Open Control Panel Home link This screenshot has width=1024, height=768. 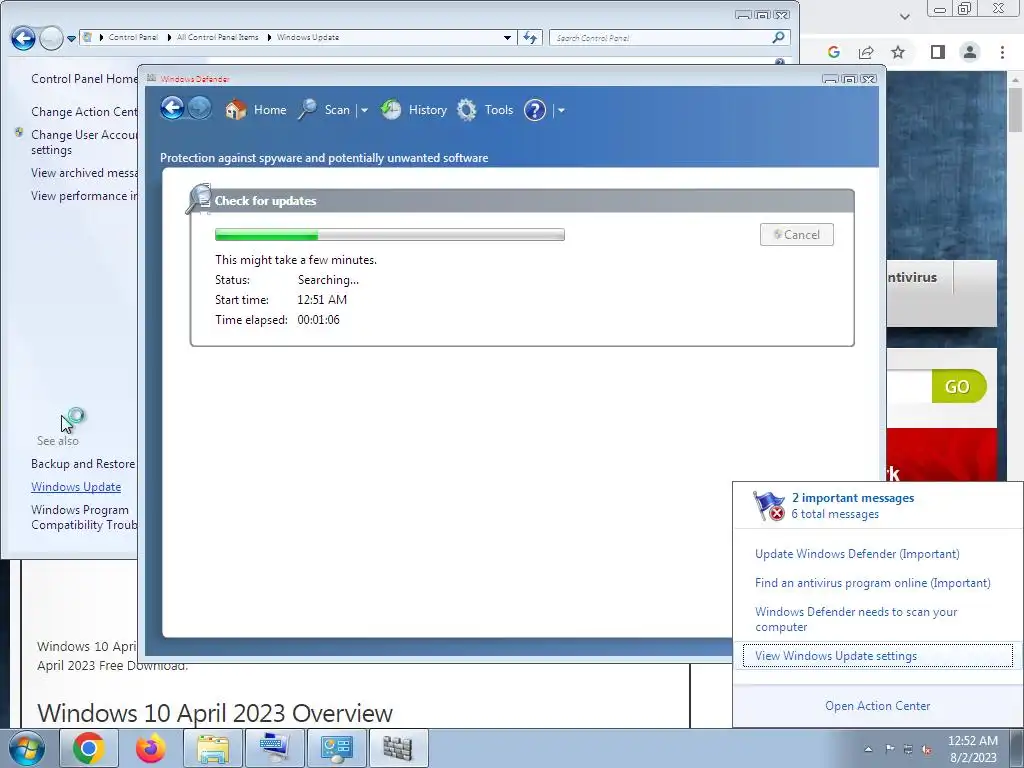84,79
